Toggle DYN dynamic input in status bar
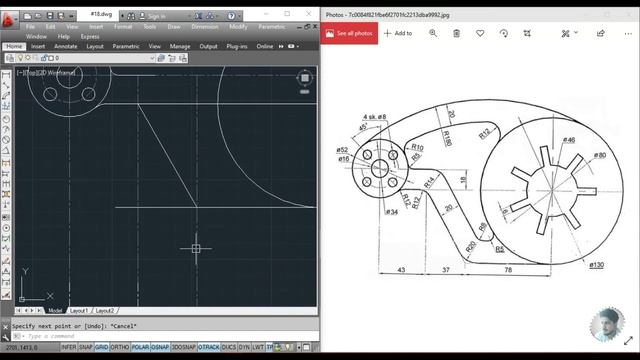This screenshot has width=640, height=360. tap(244, 347)
